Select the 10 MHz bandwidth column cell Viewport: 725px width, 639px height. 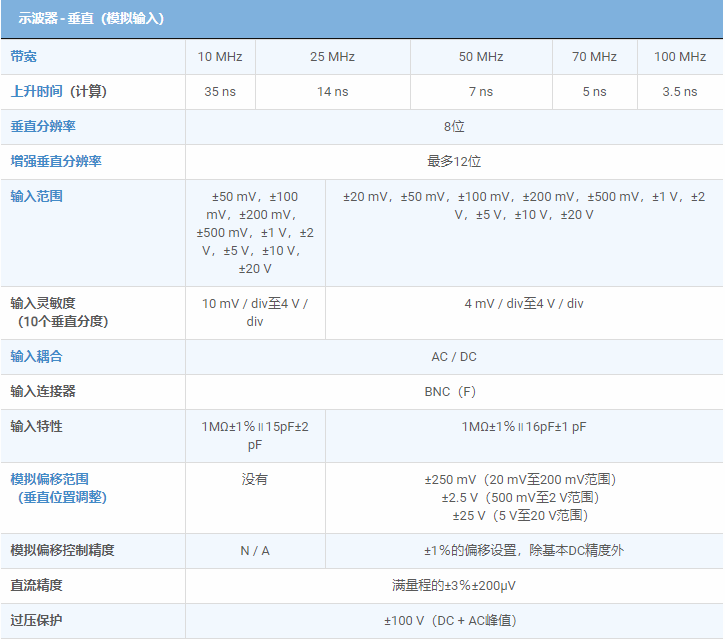tap(220, 57)
